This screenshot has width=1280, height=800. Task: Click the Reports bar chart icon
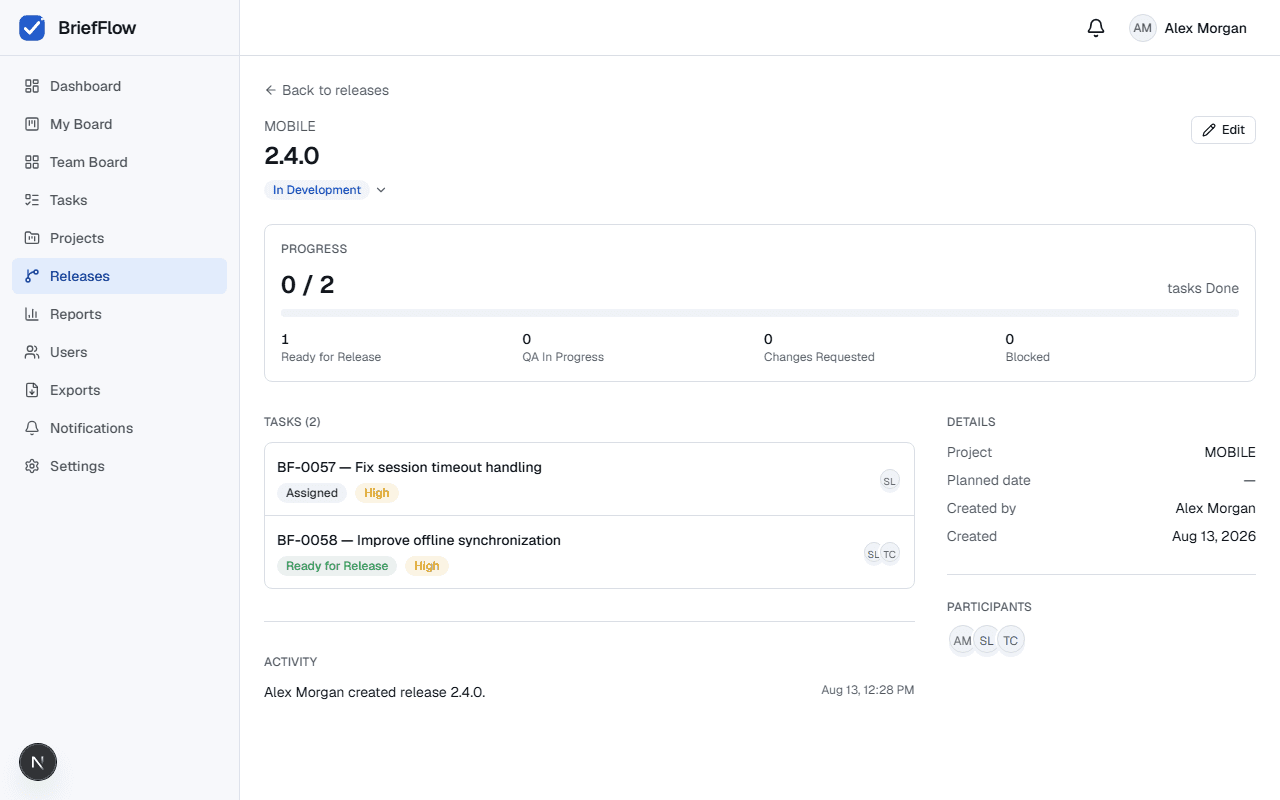click(32, 314)
